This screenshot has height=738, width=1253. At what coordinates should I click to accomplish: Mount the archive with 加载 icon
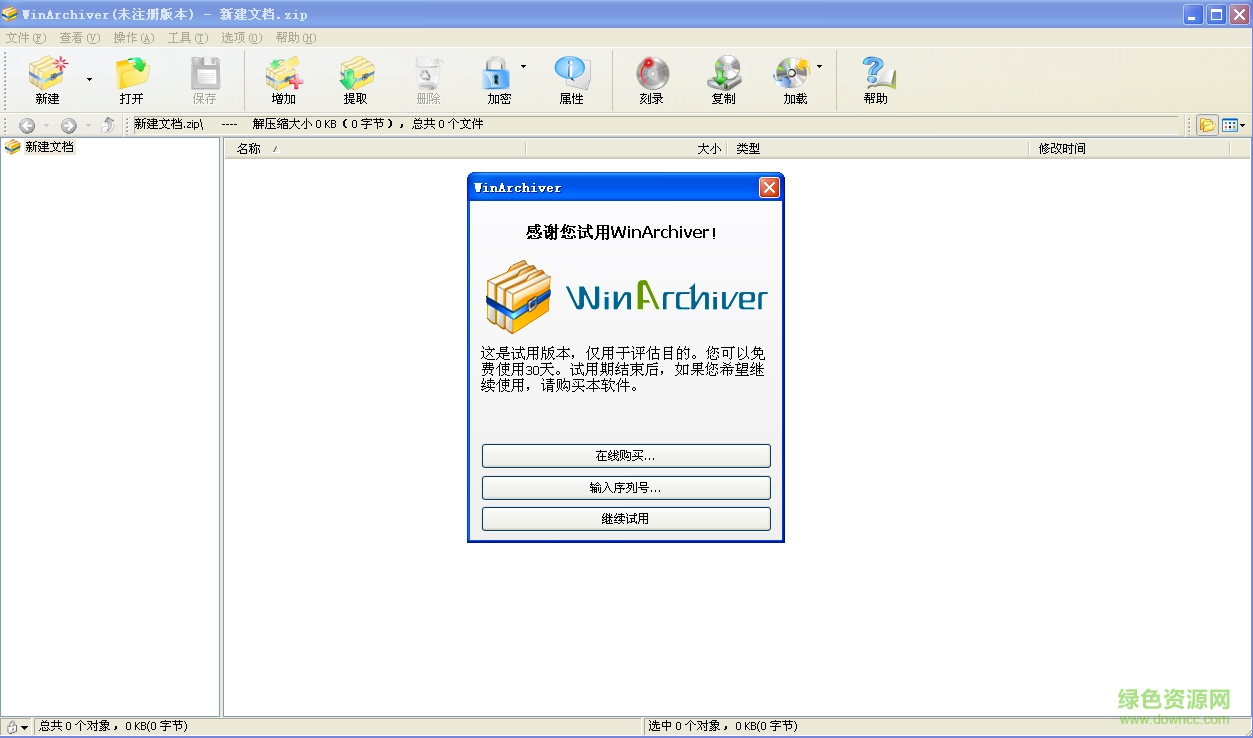coord(793,80)
